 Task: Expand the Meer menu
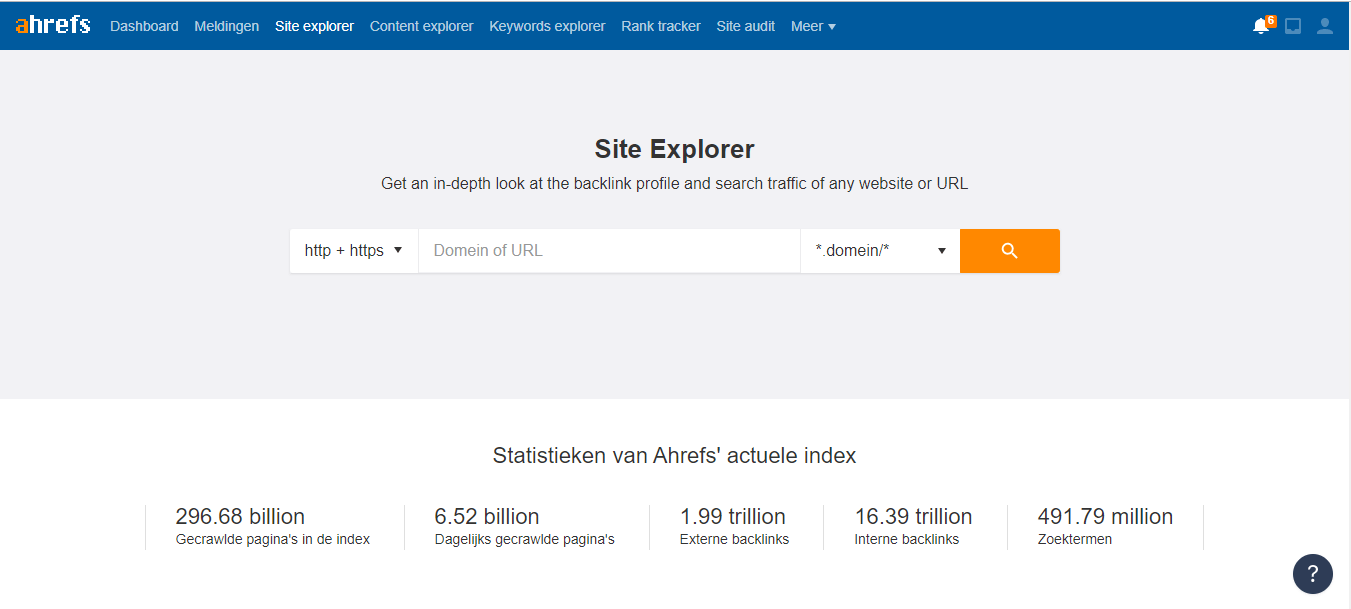(812, 26)
